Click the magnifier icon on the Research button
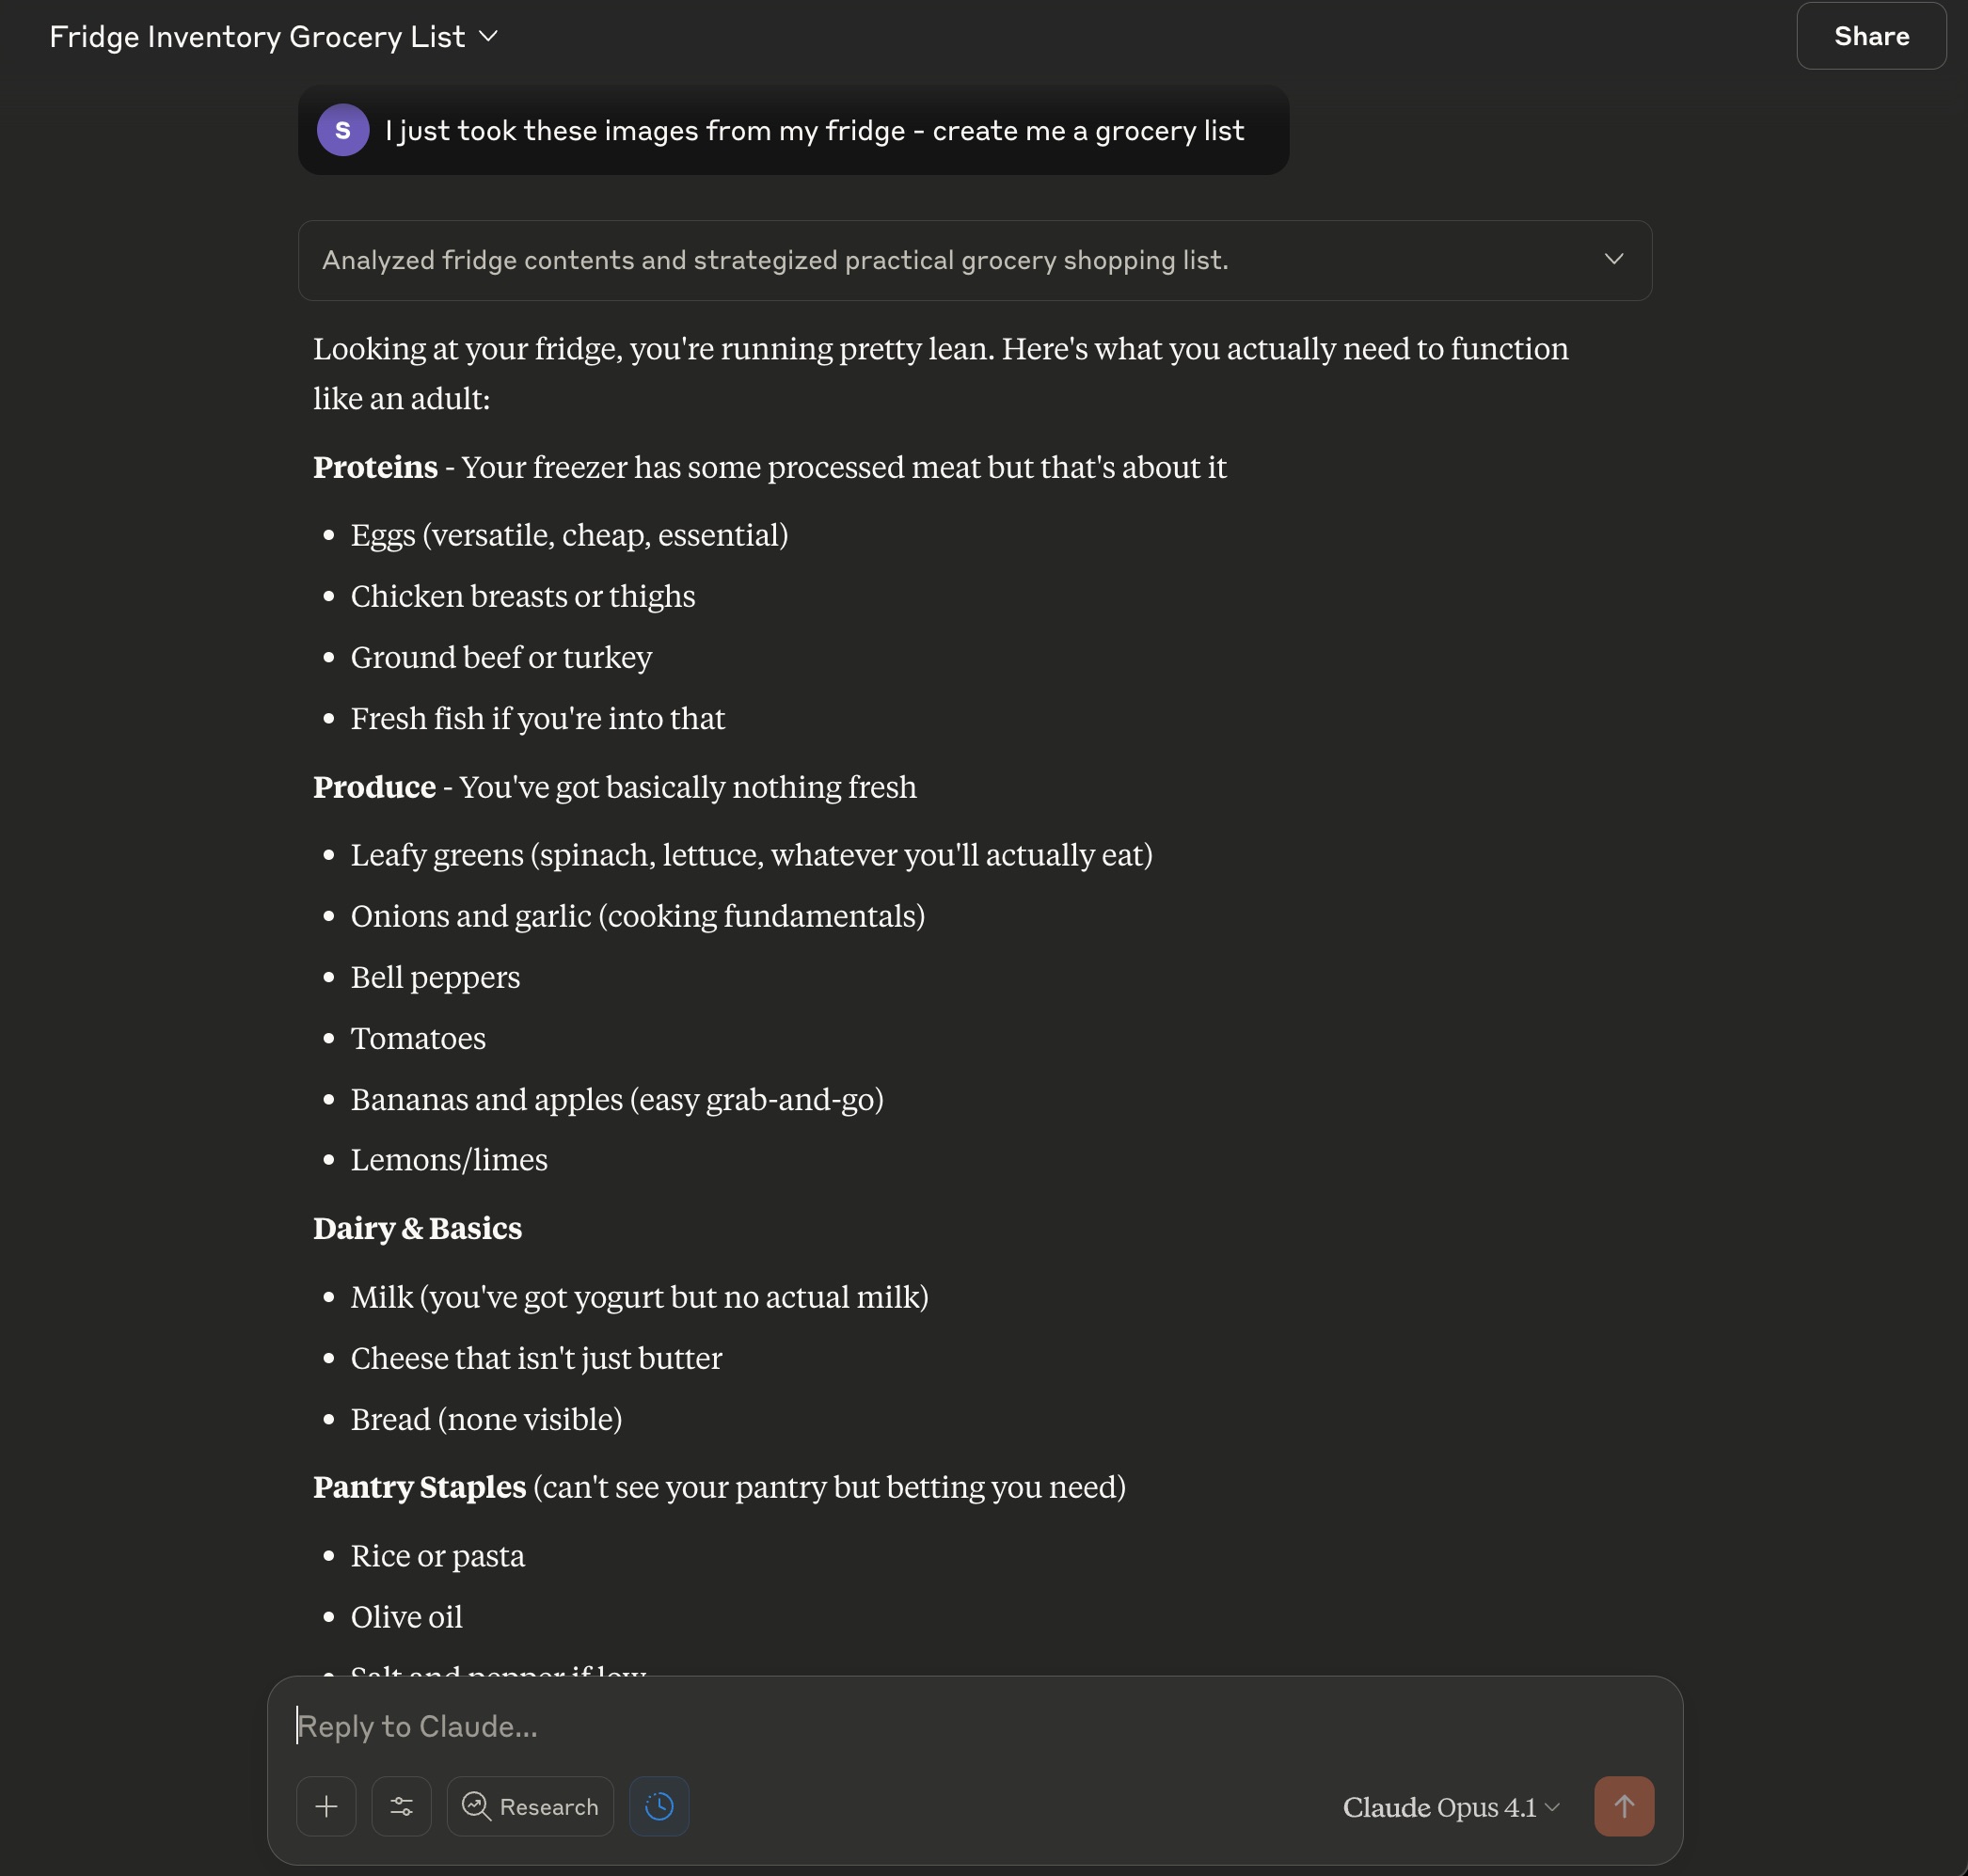Screen dimensions: 1968x1876 tap(476, 1806)
